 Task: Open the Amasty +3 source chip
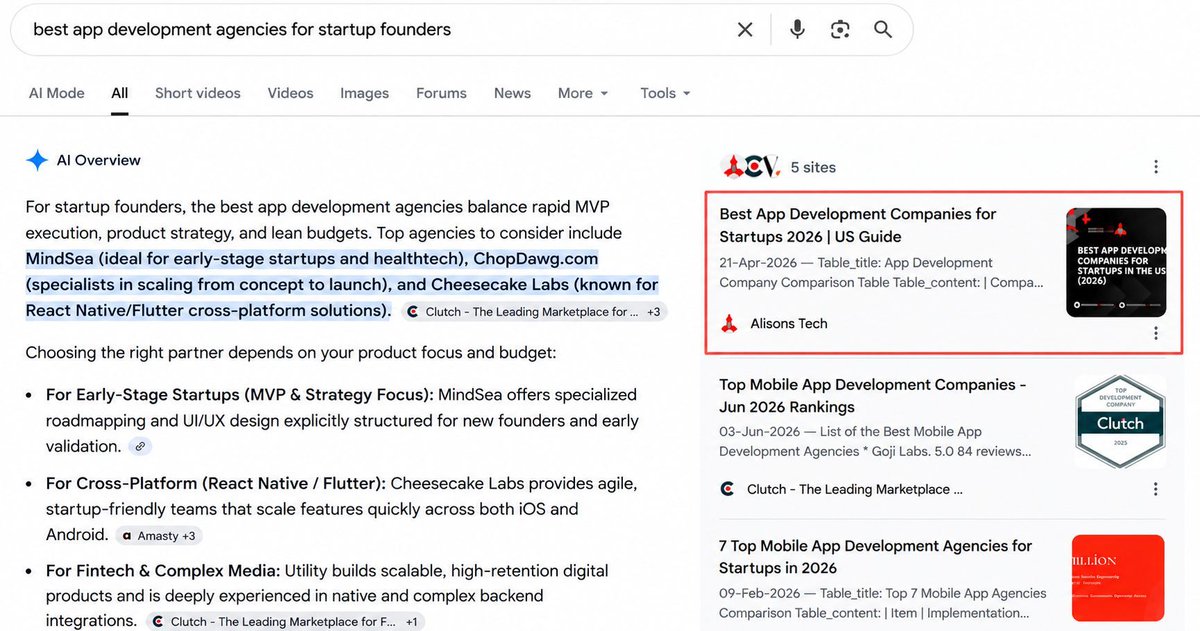[x=160, y=536]
